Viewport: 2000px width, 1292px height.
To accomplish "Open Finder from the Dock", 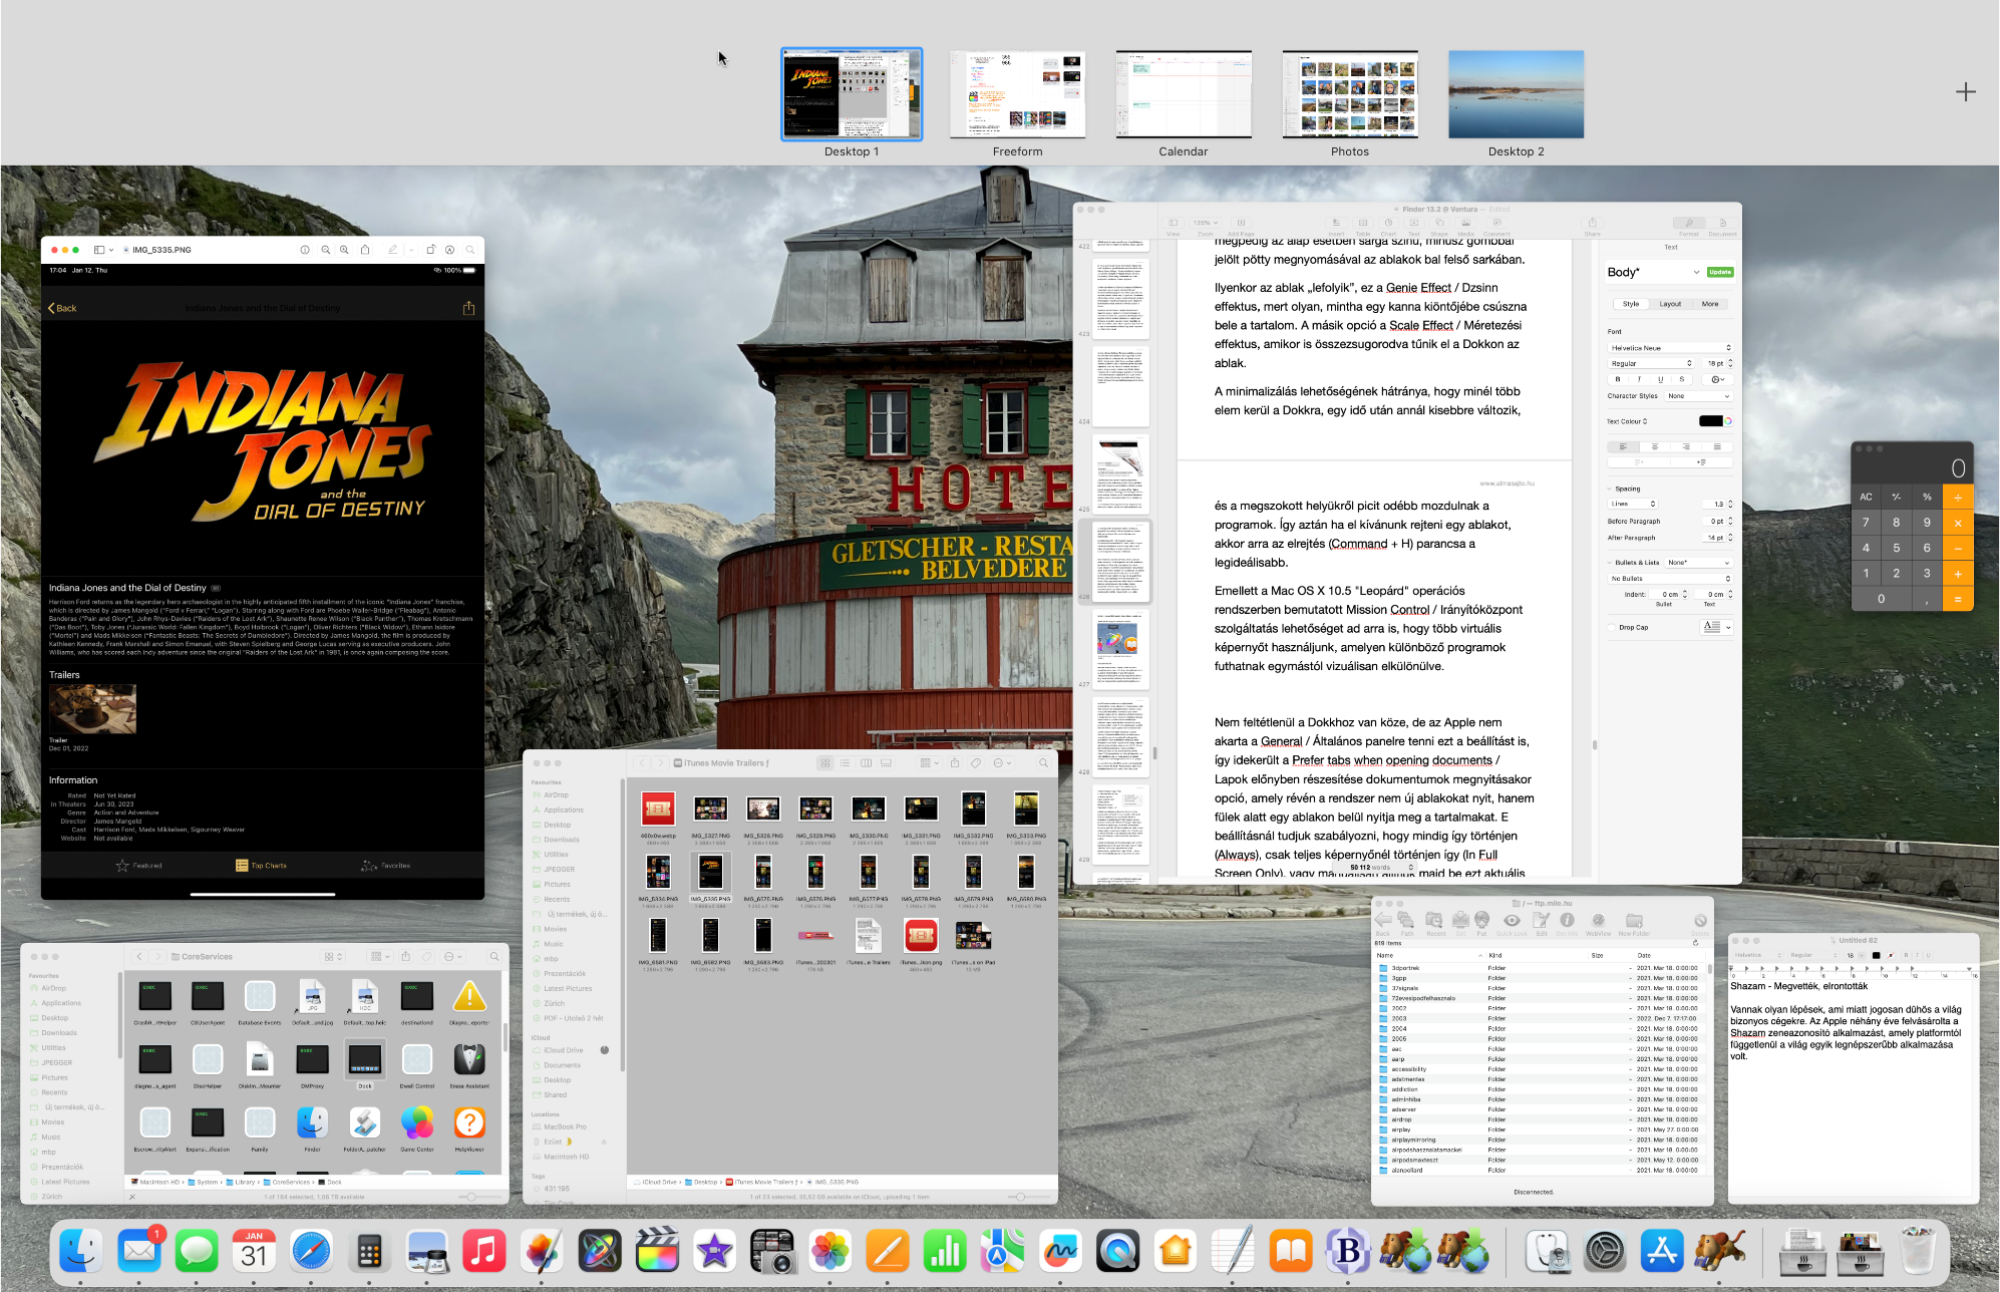I will point(81,1251).
